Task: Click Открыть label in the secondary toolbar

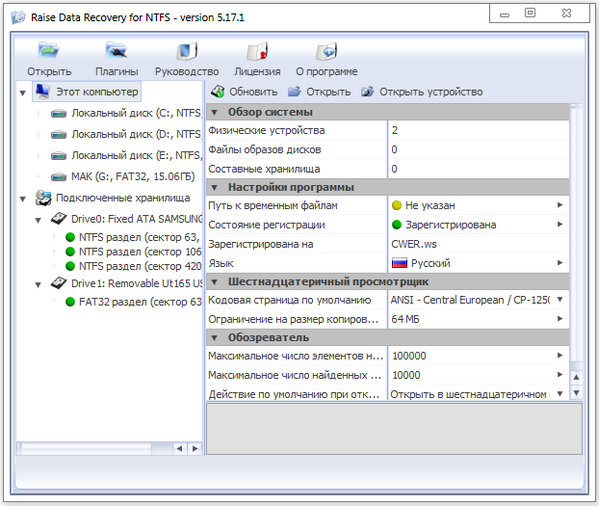Action: click(x=329, y=92)
